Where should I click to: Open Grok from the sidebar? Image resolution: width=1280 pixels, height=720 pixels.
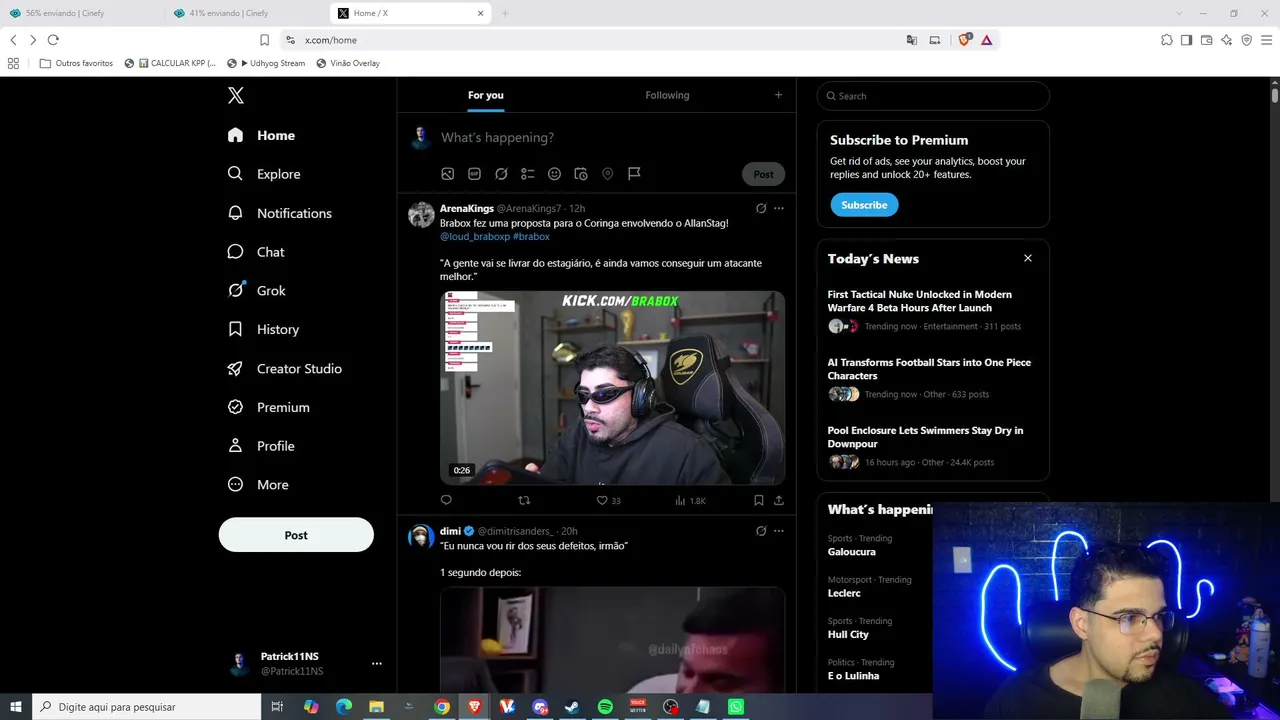257,290
